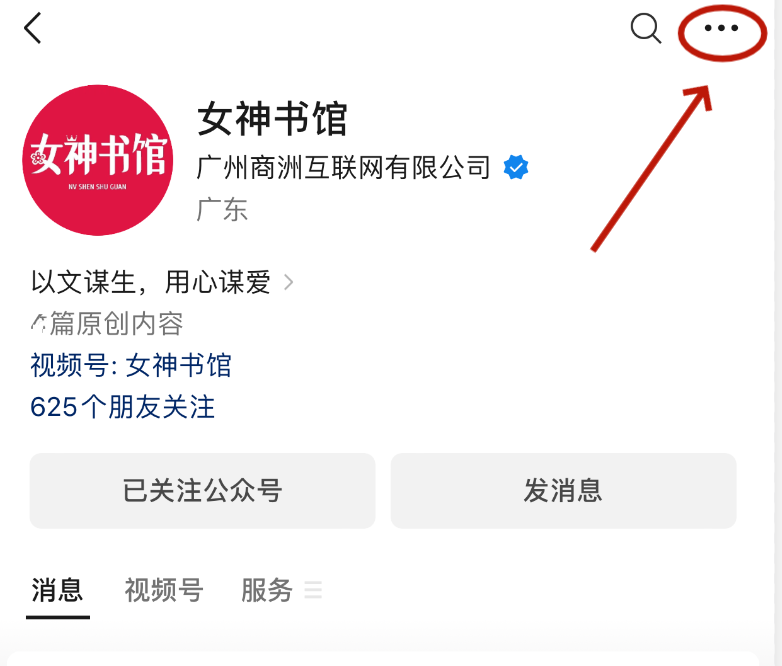Image resolution: width=782 pixels, height=666 pixels.
Task: Open the 服务 tab
Action: coord(267,590)
